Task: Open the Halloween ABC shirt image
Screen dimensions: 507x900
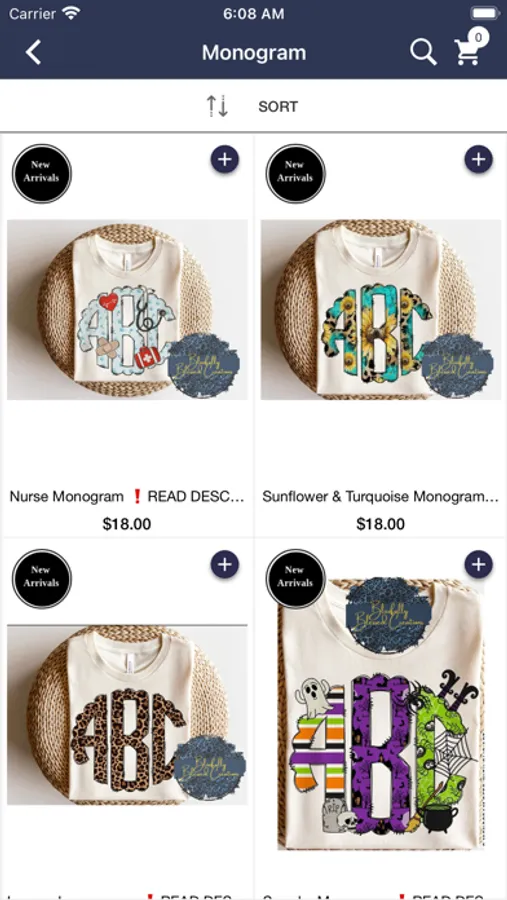Action: (x=381, y=715)
